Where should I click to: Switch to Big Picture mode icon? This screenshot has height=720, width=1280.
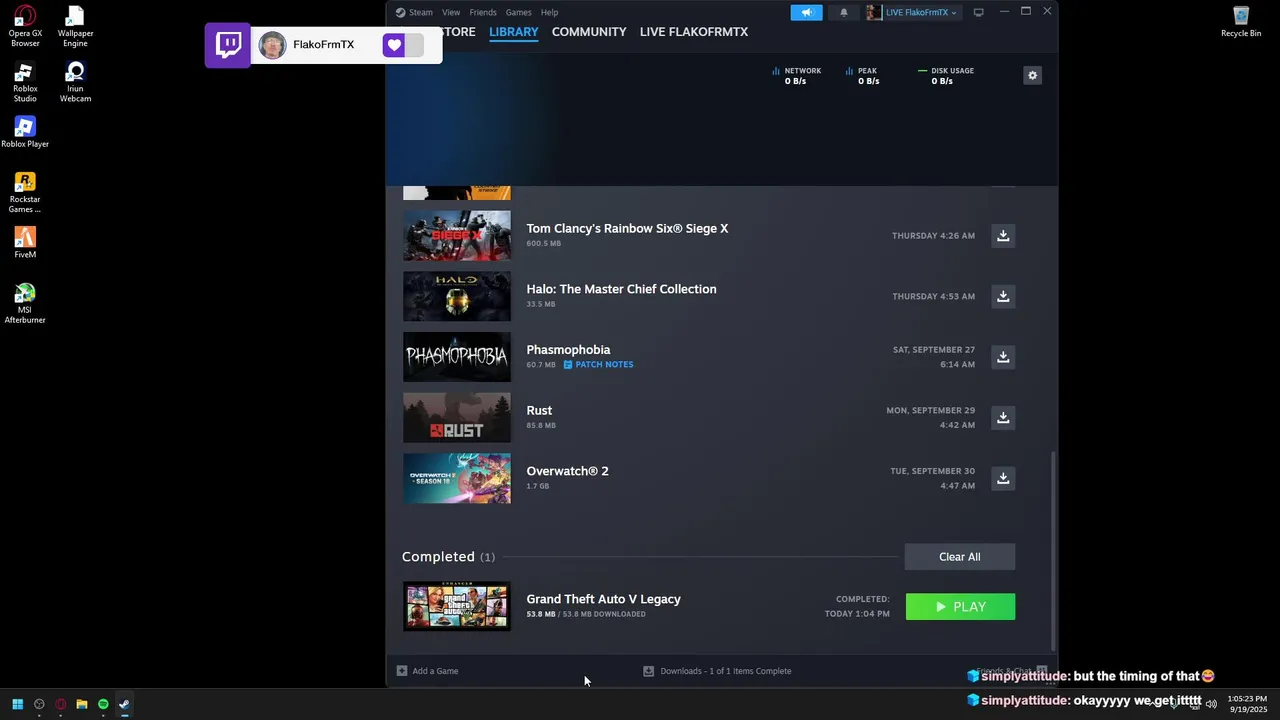(978, 12)
